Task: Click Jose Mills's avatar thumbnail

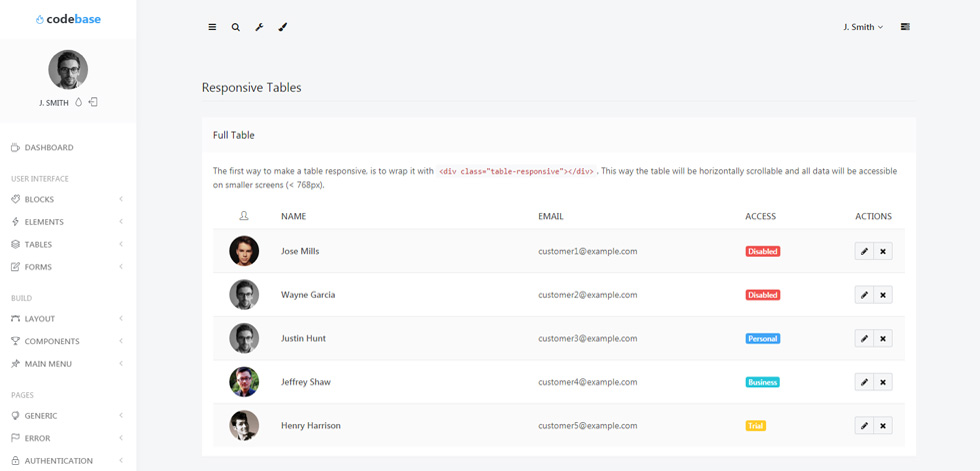Action: [x=244, y=251]
